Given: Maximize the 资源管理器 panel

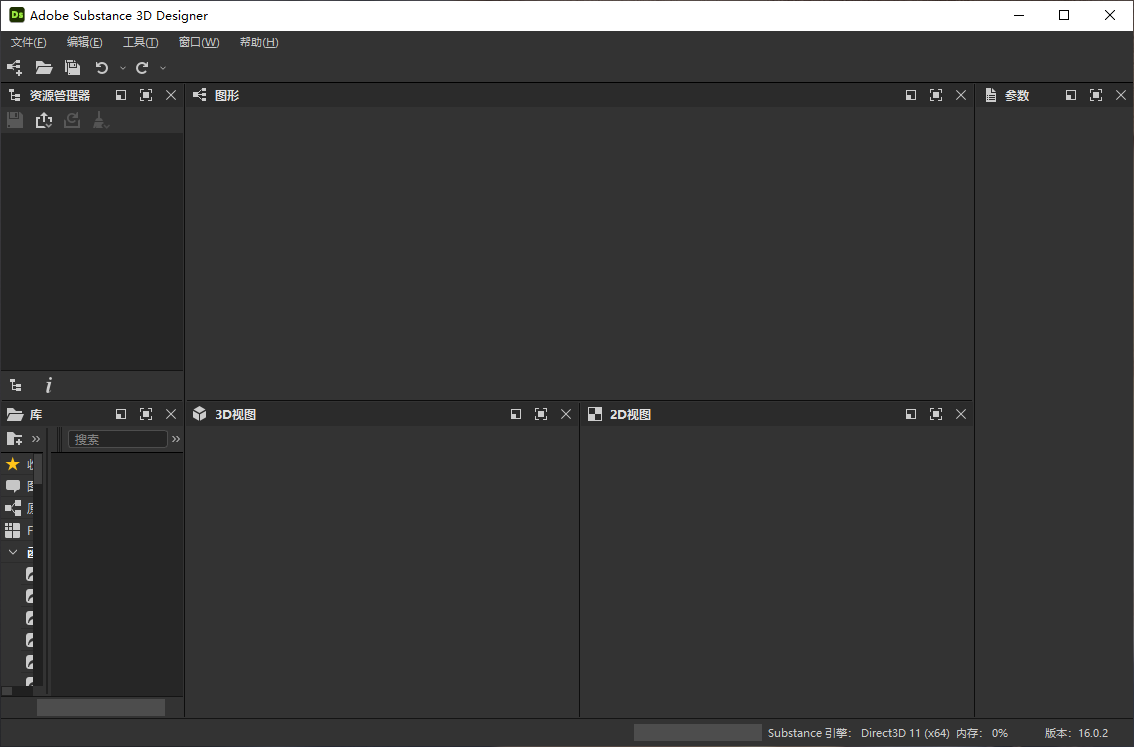Looking at the screenshot, I should (146, 95).
